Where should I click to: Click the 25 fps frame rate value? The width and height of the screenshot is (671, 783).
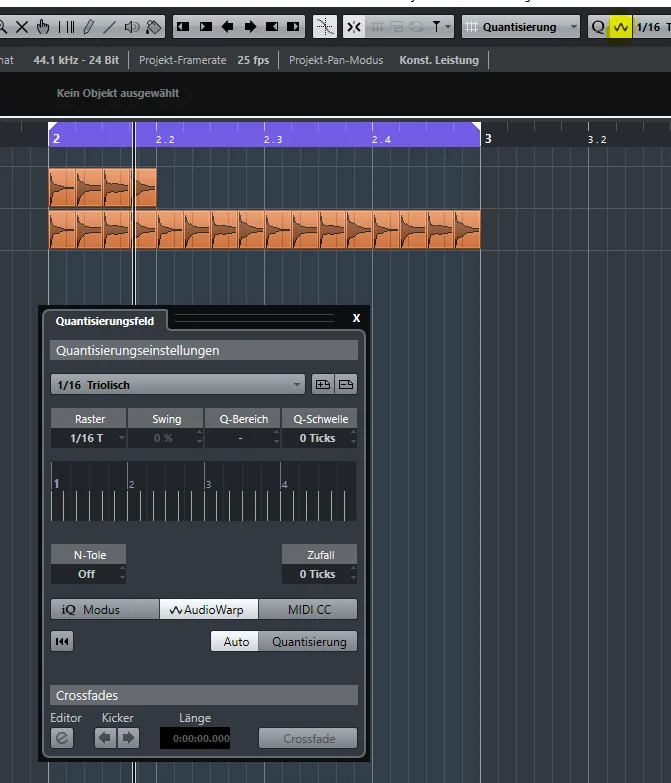tap(253, 60)
